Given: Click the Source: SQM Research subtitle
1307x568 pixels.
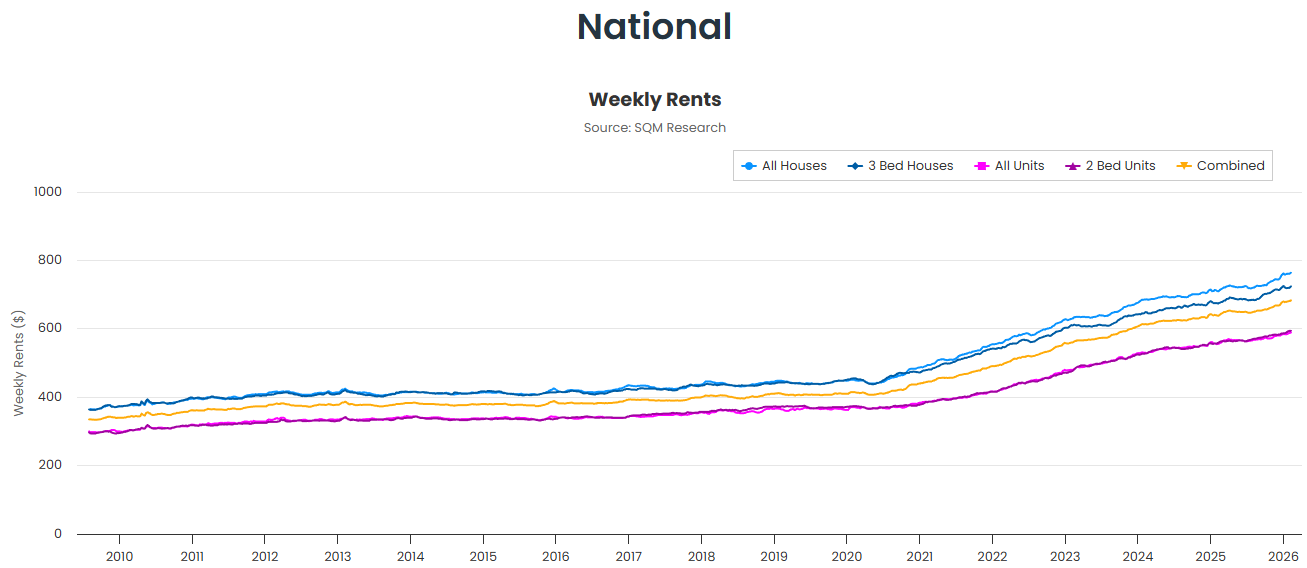Looking at the screenshot, I should coord(654,128).
